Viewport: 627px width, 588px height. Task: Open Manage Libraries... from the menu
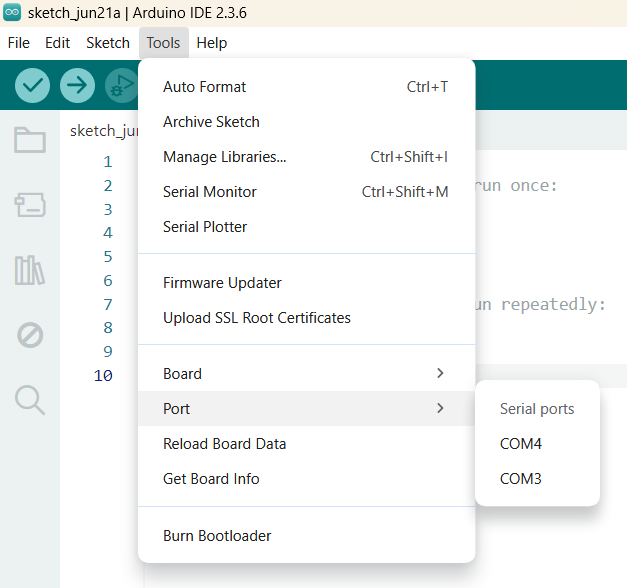(306, 157)
